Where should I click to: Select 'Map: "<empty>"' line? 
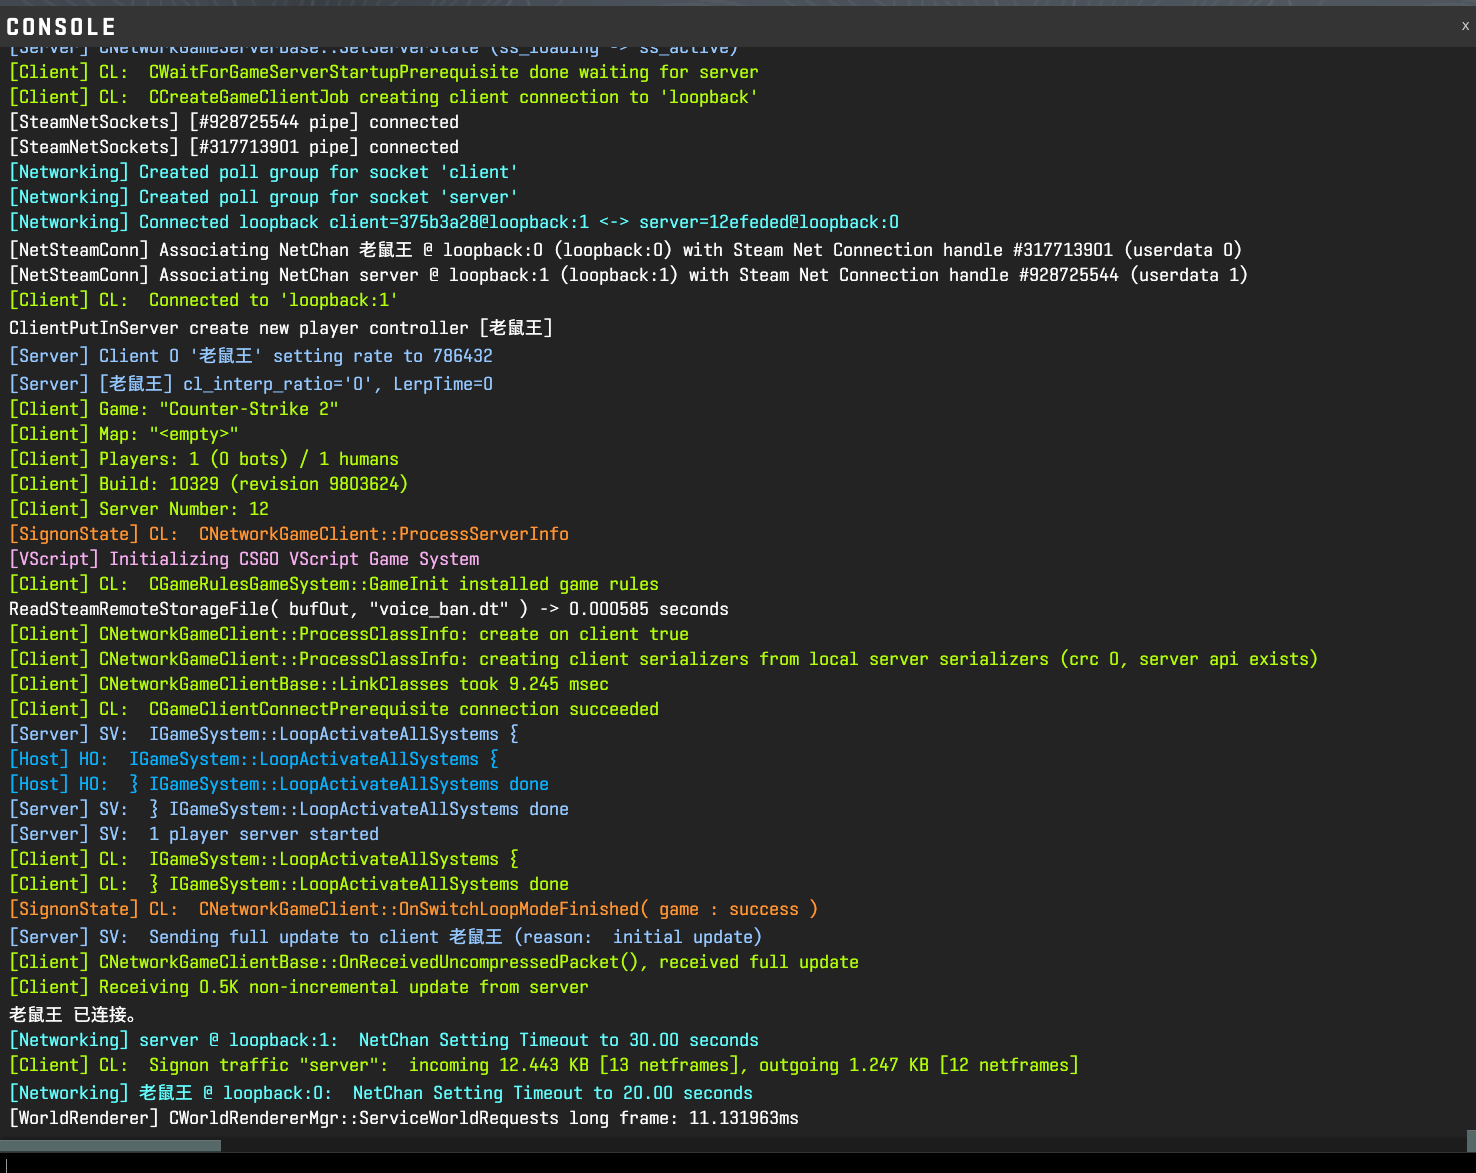[x=124, y=434]
